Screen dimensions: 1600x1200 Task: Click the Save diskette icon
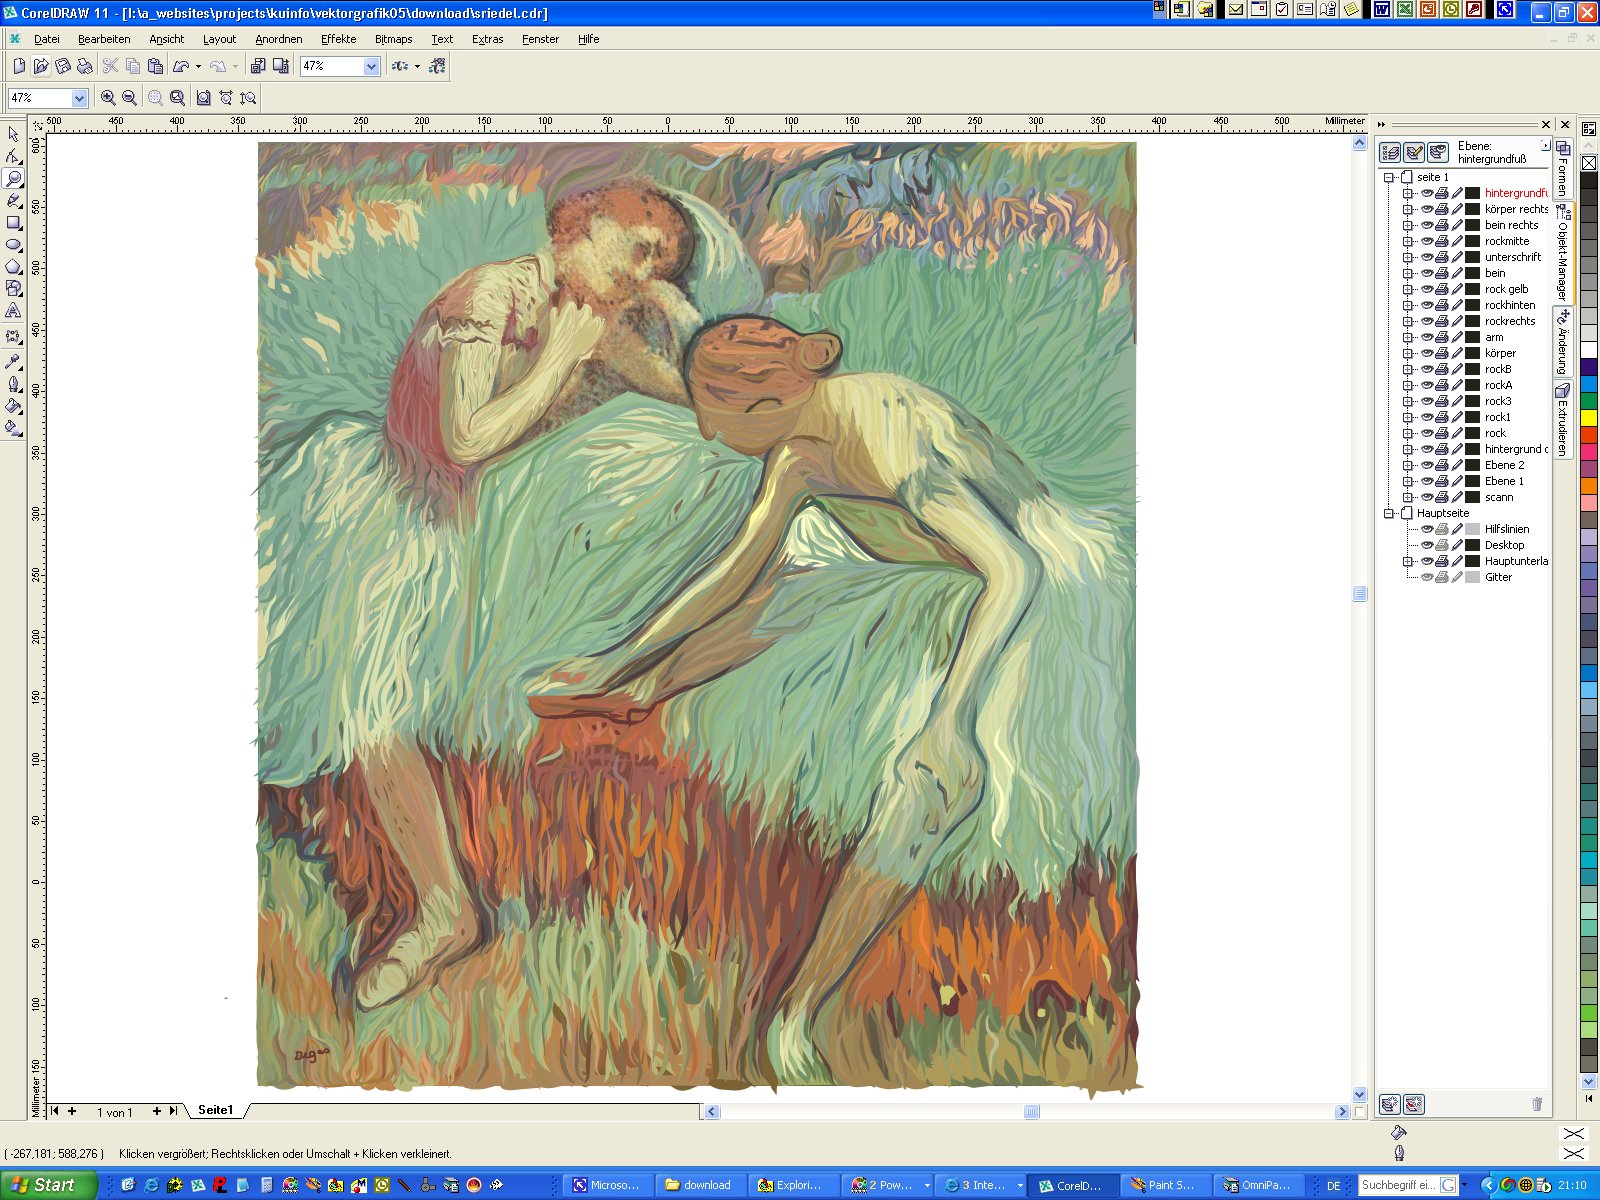click(x=63, y=66)
